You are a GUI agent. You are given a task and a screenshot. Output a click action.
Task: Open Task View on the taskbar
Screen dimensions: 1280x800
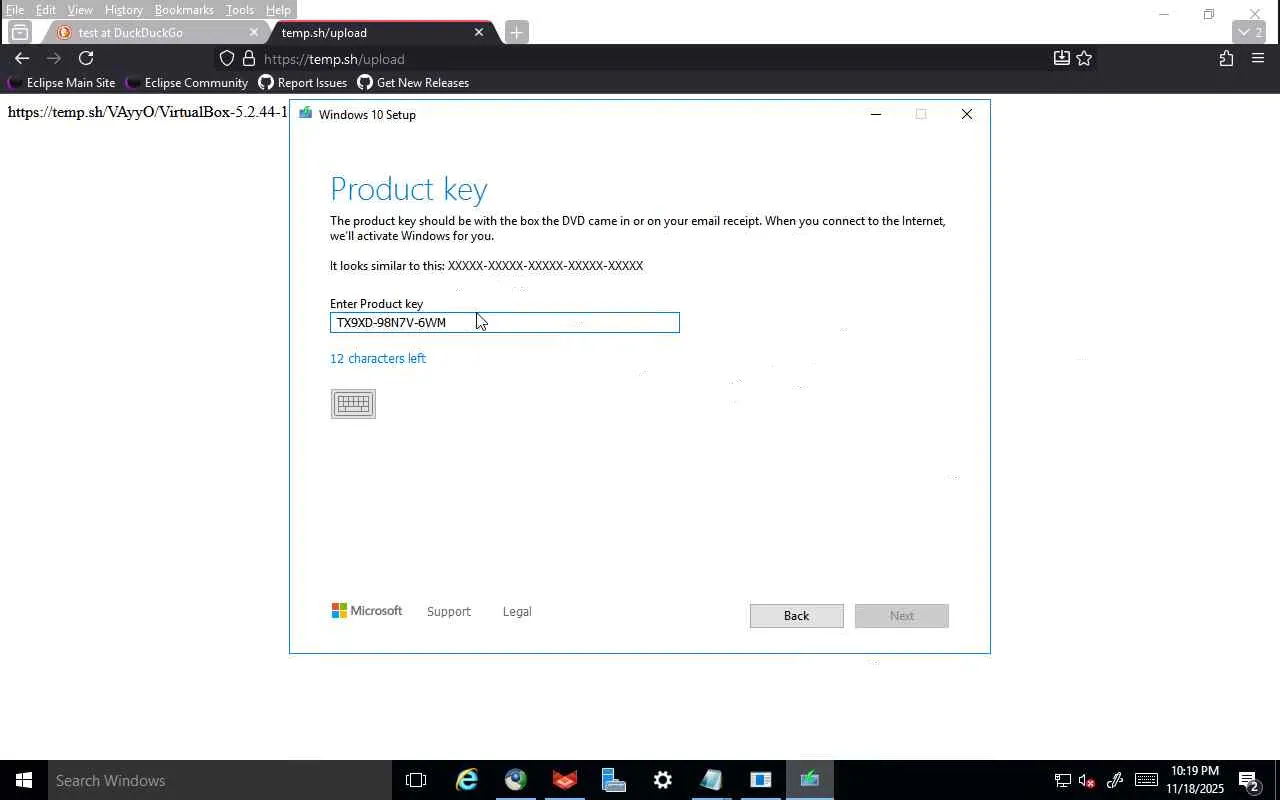click(x=416, y=780)
